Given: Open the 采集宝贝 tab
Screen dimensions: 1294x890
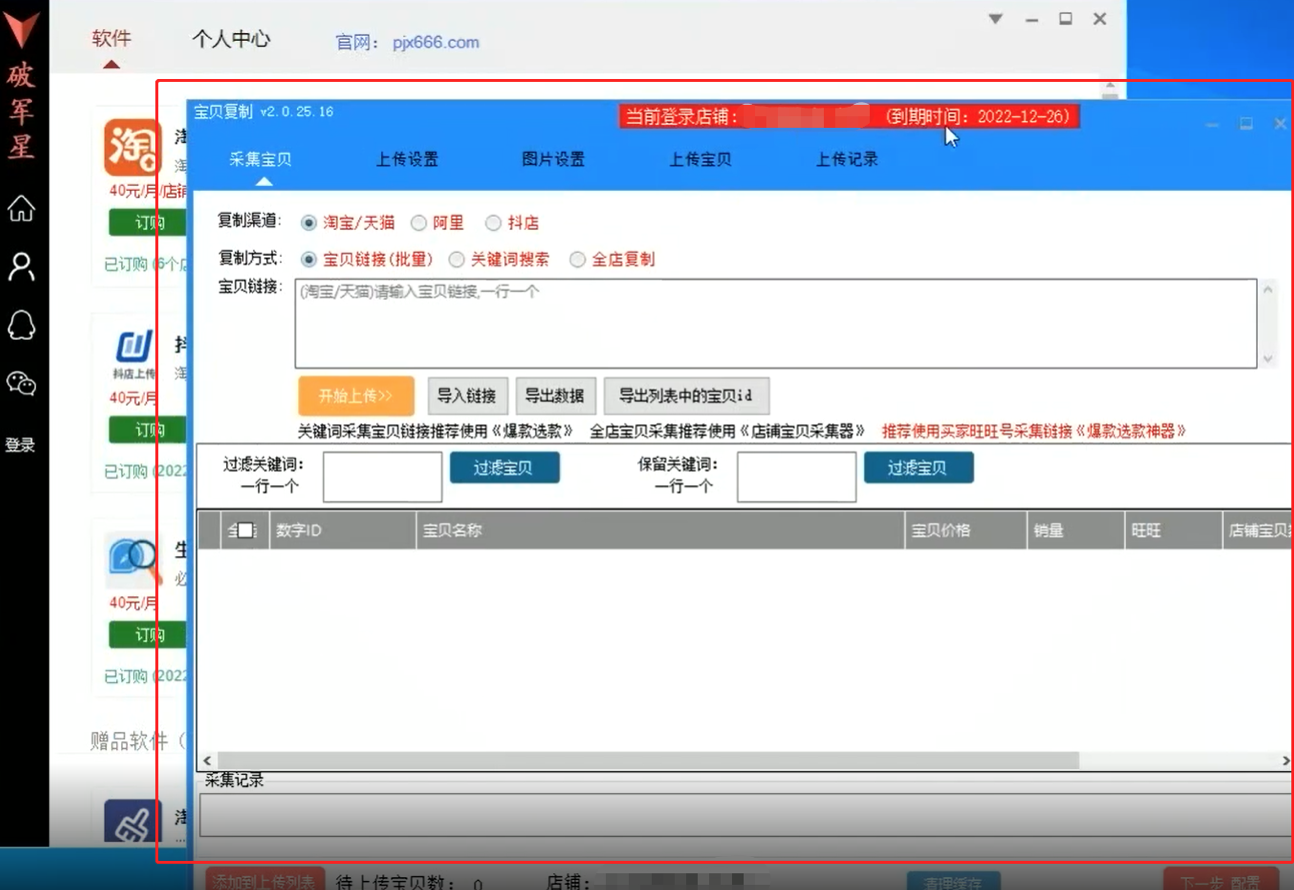Looking at the screenshot, I should point(261,159).
